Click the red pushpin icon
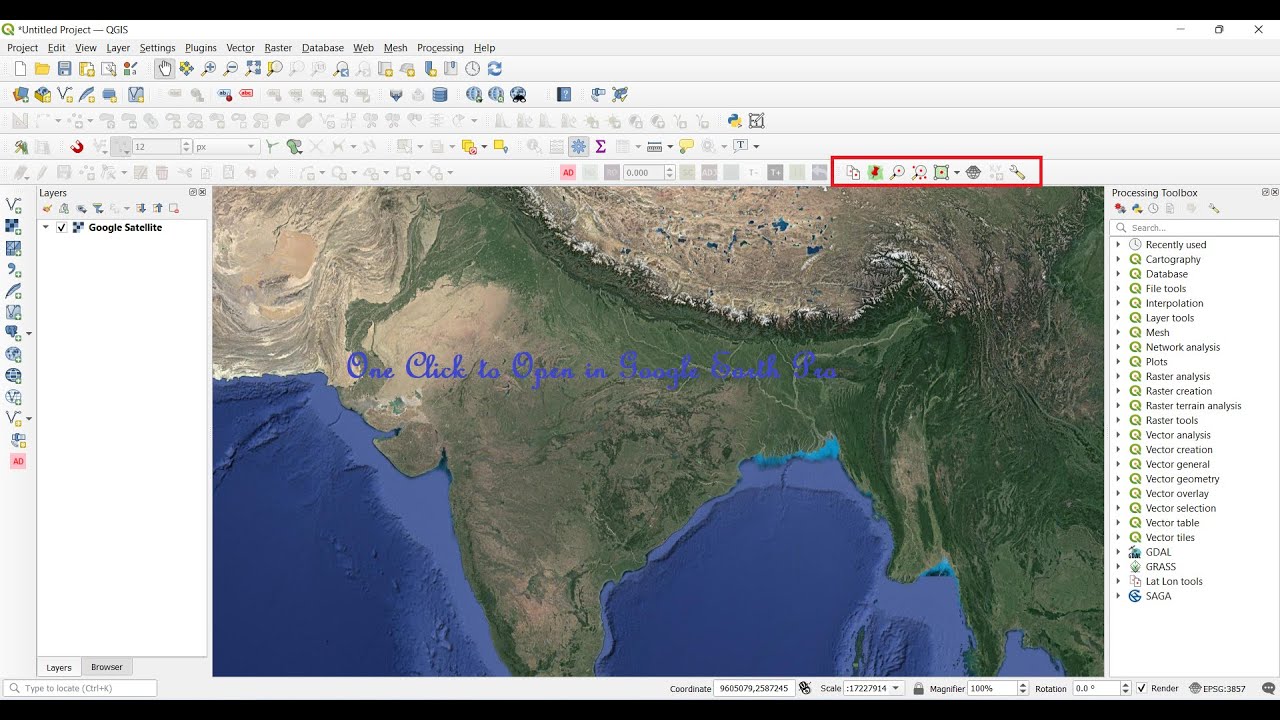 [875, 172]
